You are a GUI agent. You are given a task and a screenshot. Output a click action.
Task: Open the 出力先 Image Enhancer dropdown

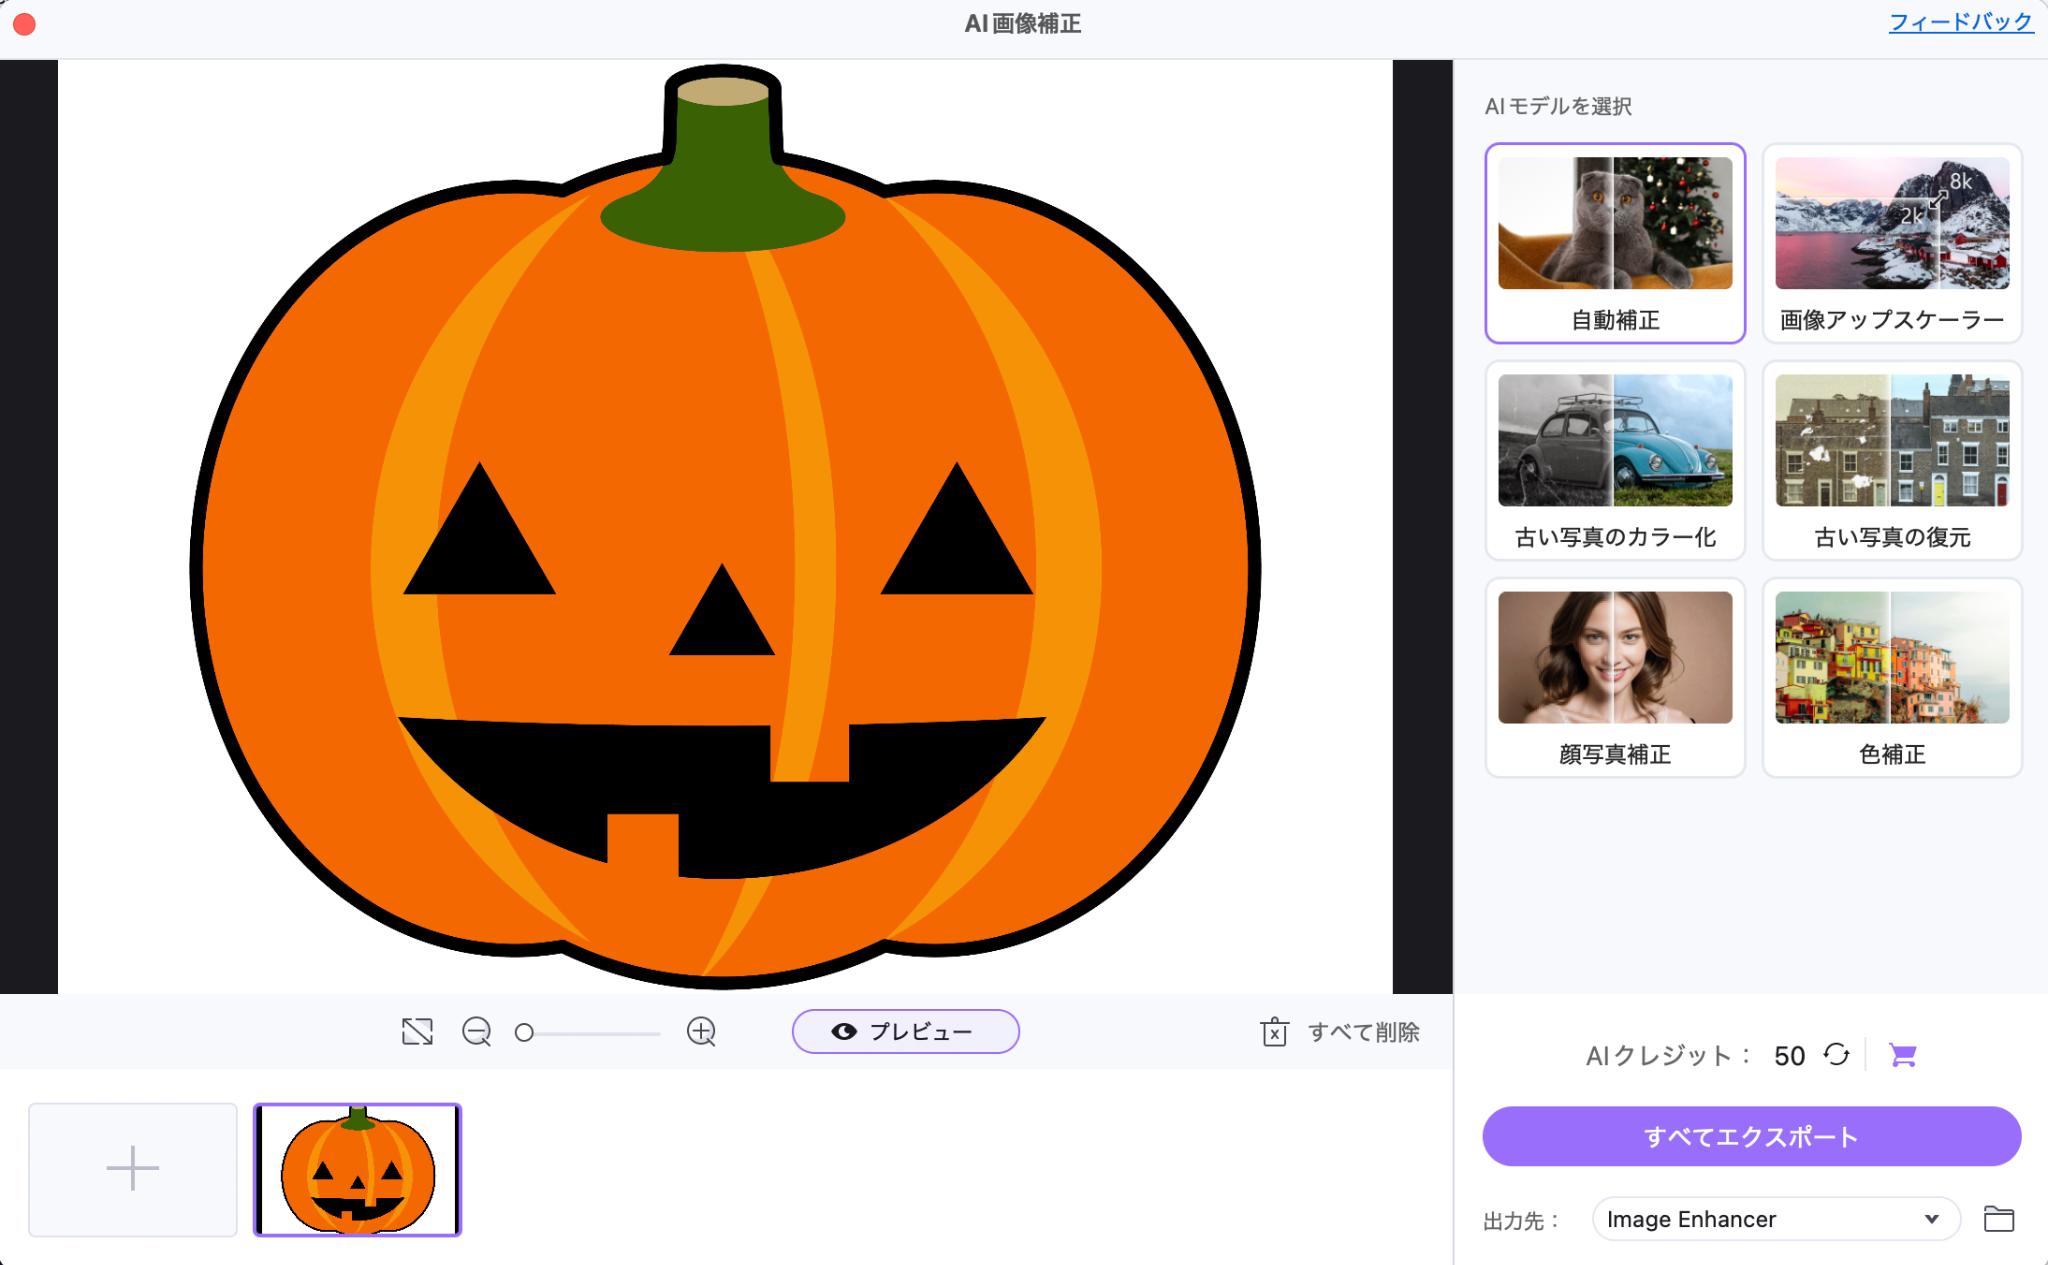[1767, 1217]
